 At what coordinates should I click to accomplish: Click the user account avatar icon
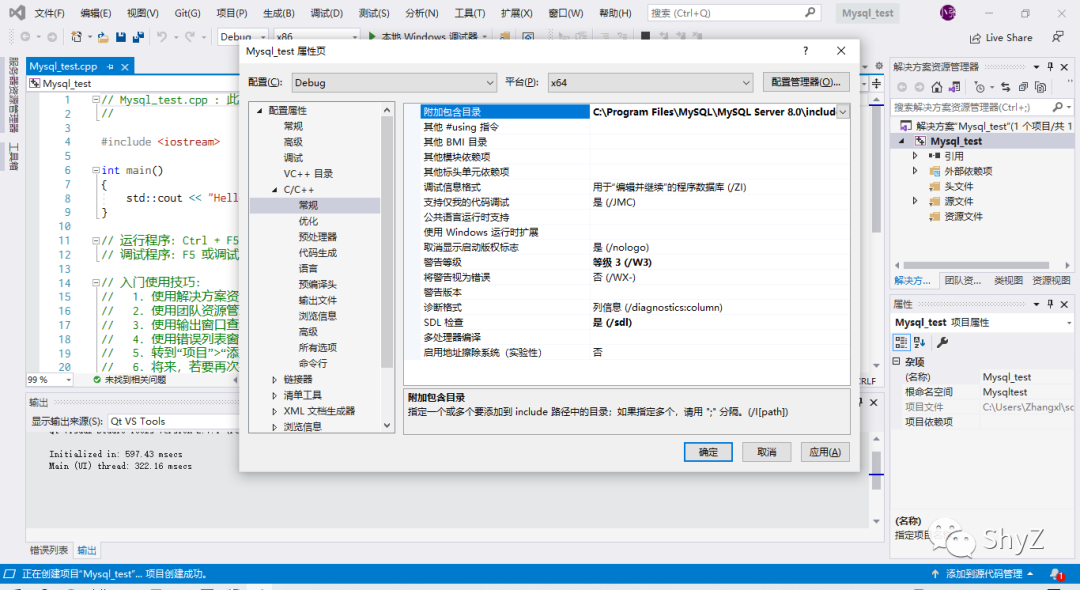pos(948,12)
